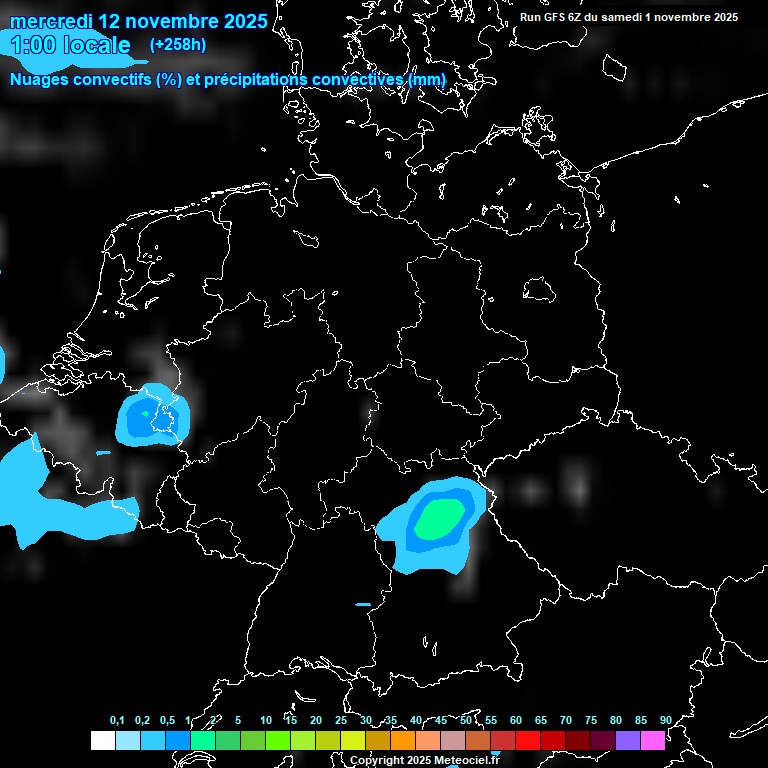768x768 pixels.
Task: Click the '80' legend label
Action: 616,720
